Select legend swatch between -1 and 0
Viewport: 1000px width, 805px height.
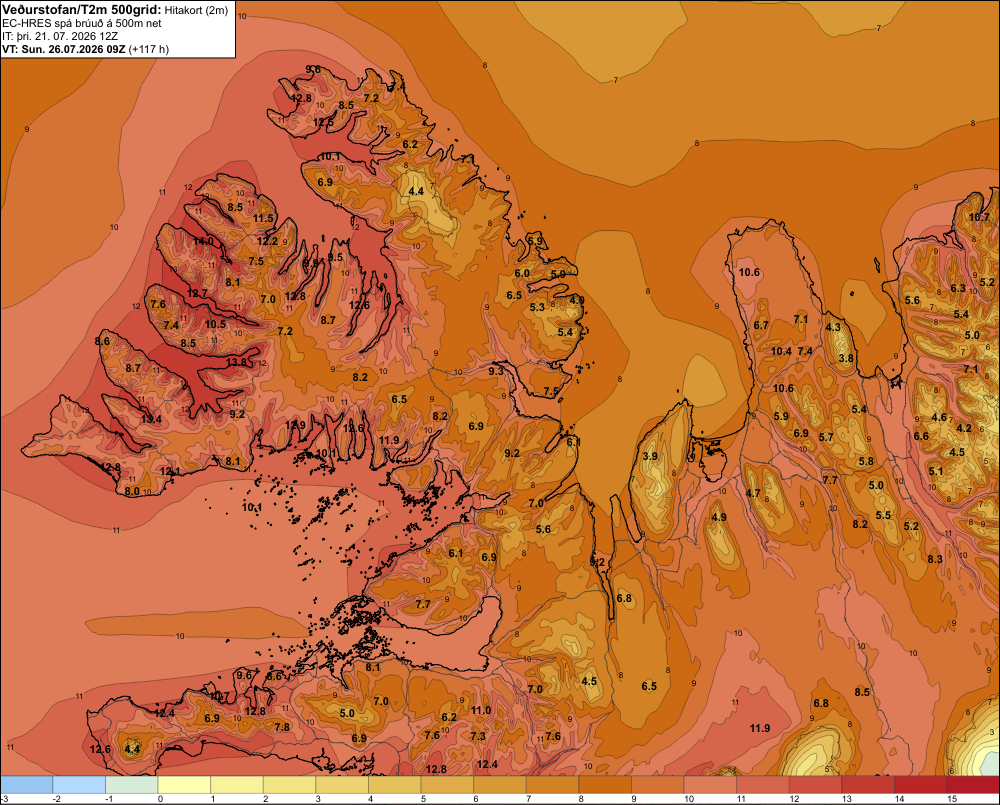tap(132, 785)
